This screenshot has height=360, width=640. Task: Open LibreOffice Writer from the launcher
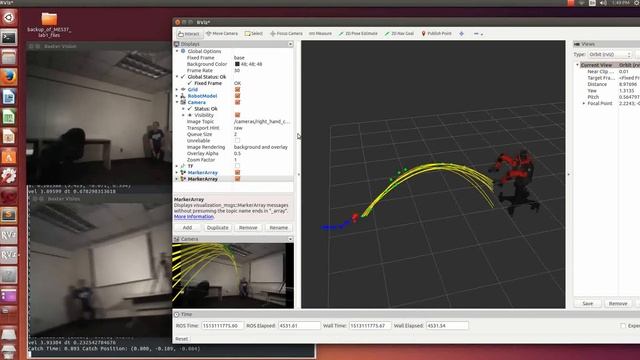tap(9, 97)
